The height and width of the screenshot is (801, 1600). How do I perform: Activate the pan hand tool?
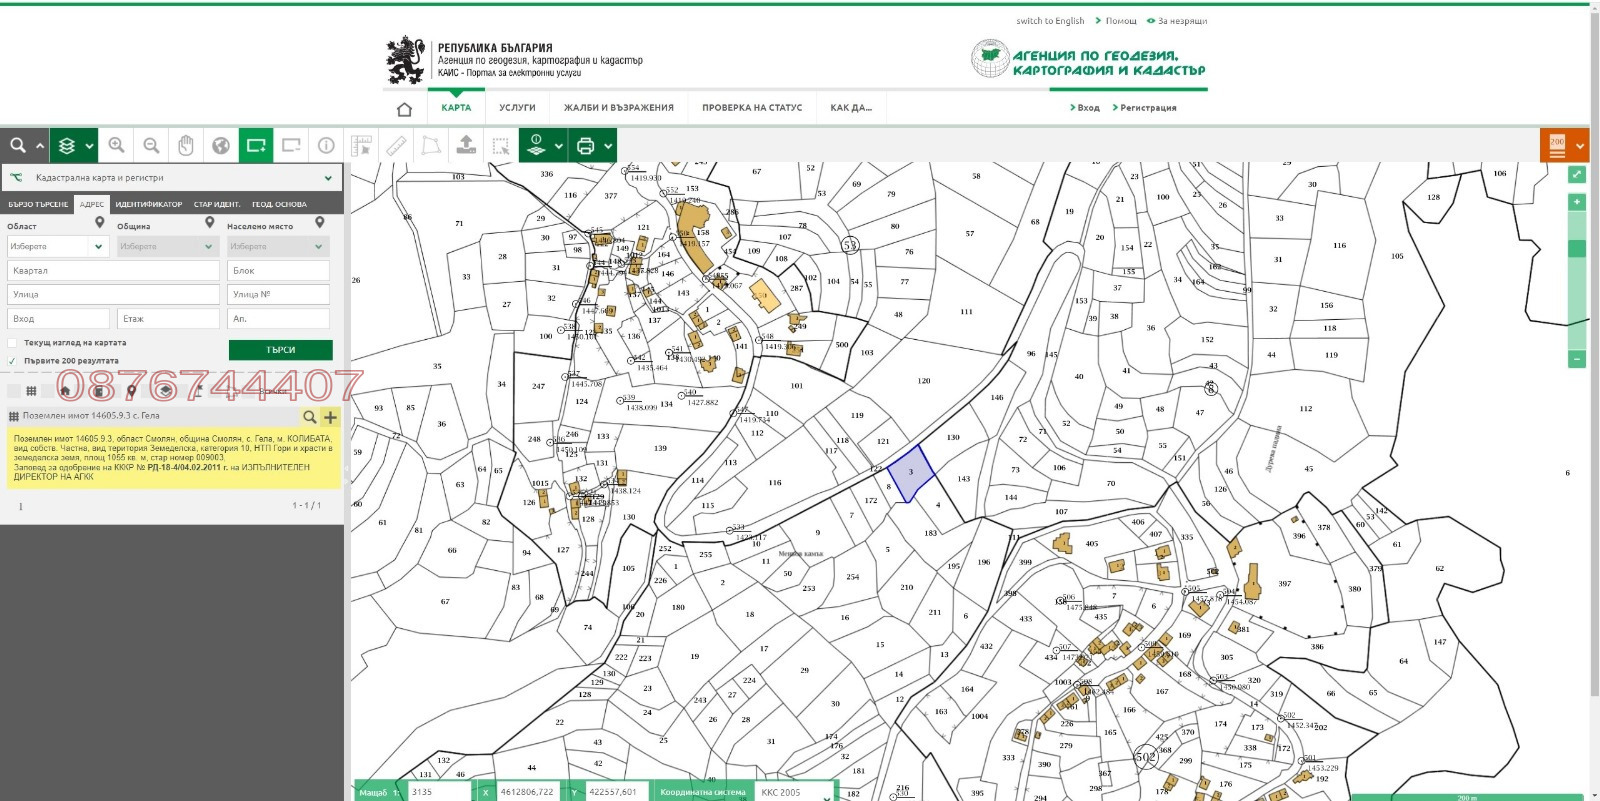[185, 146]
